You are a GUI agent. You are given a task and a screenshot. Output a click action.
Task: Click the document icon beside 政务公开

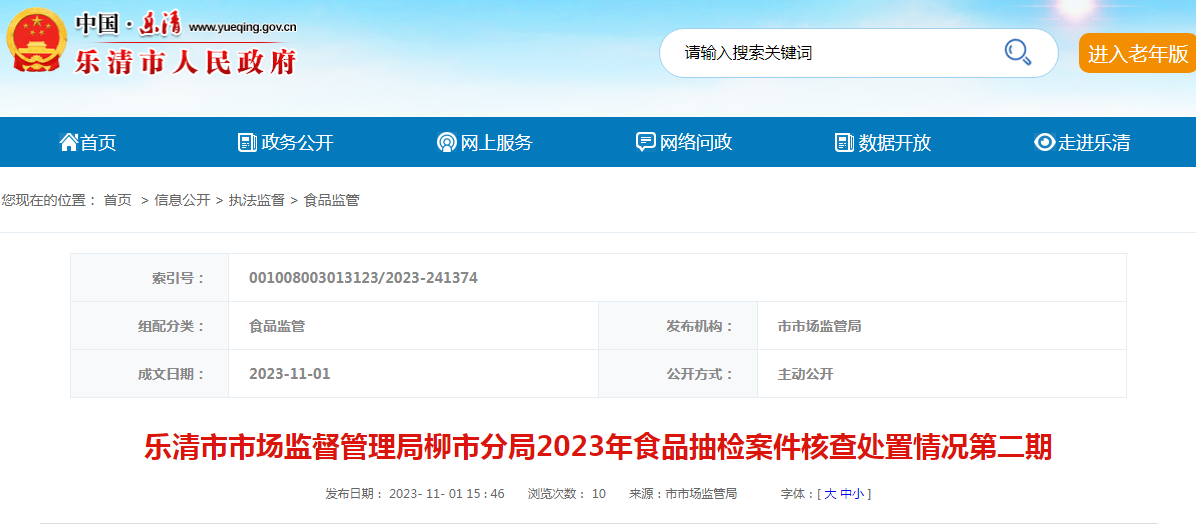pos(247,143)
